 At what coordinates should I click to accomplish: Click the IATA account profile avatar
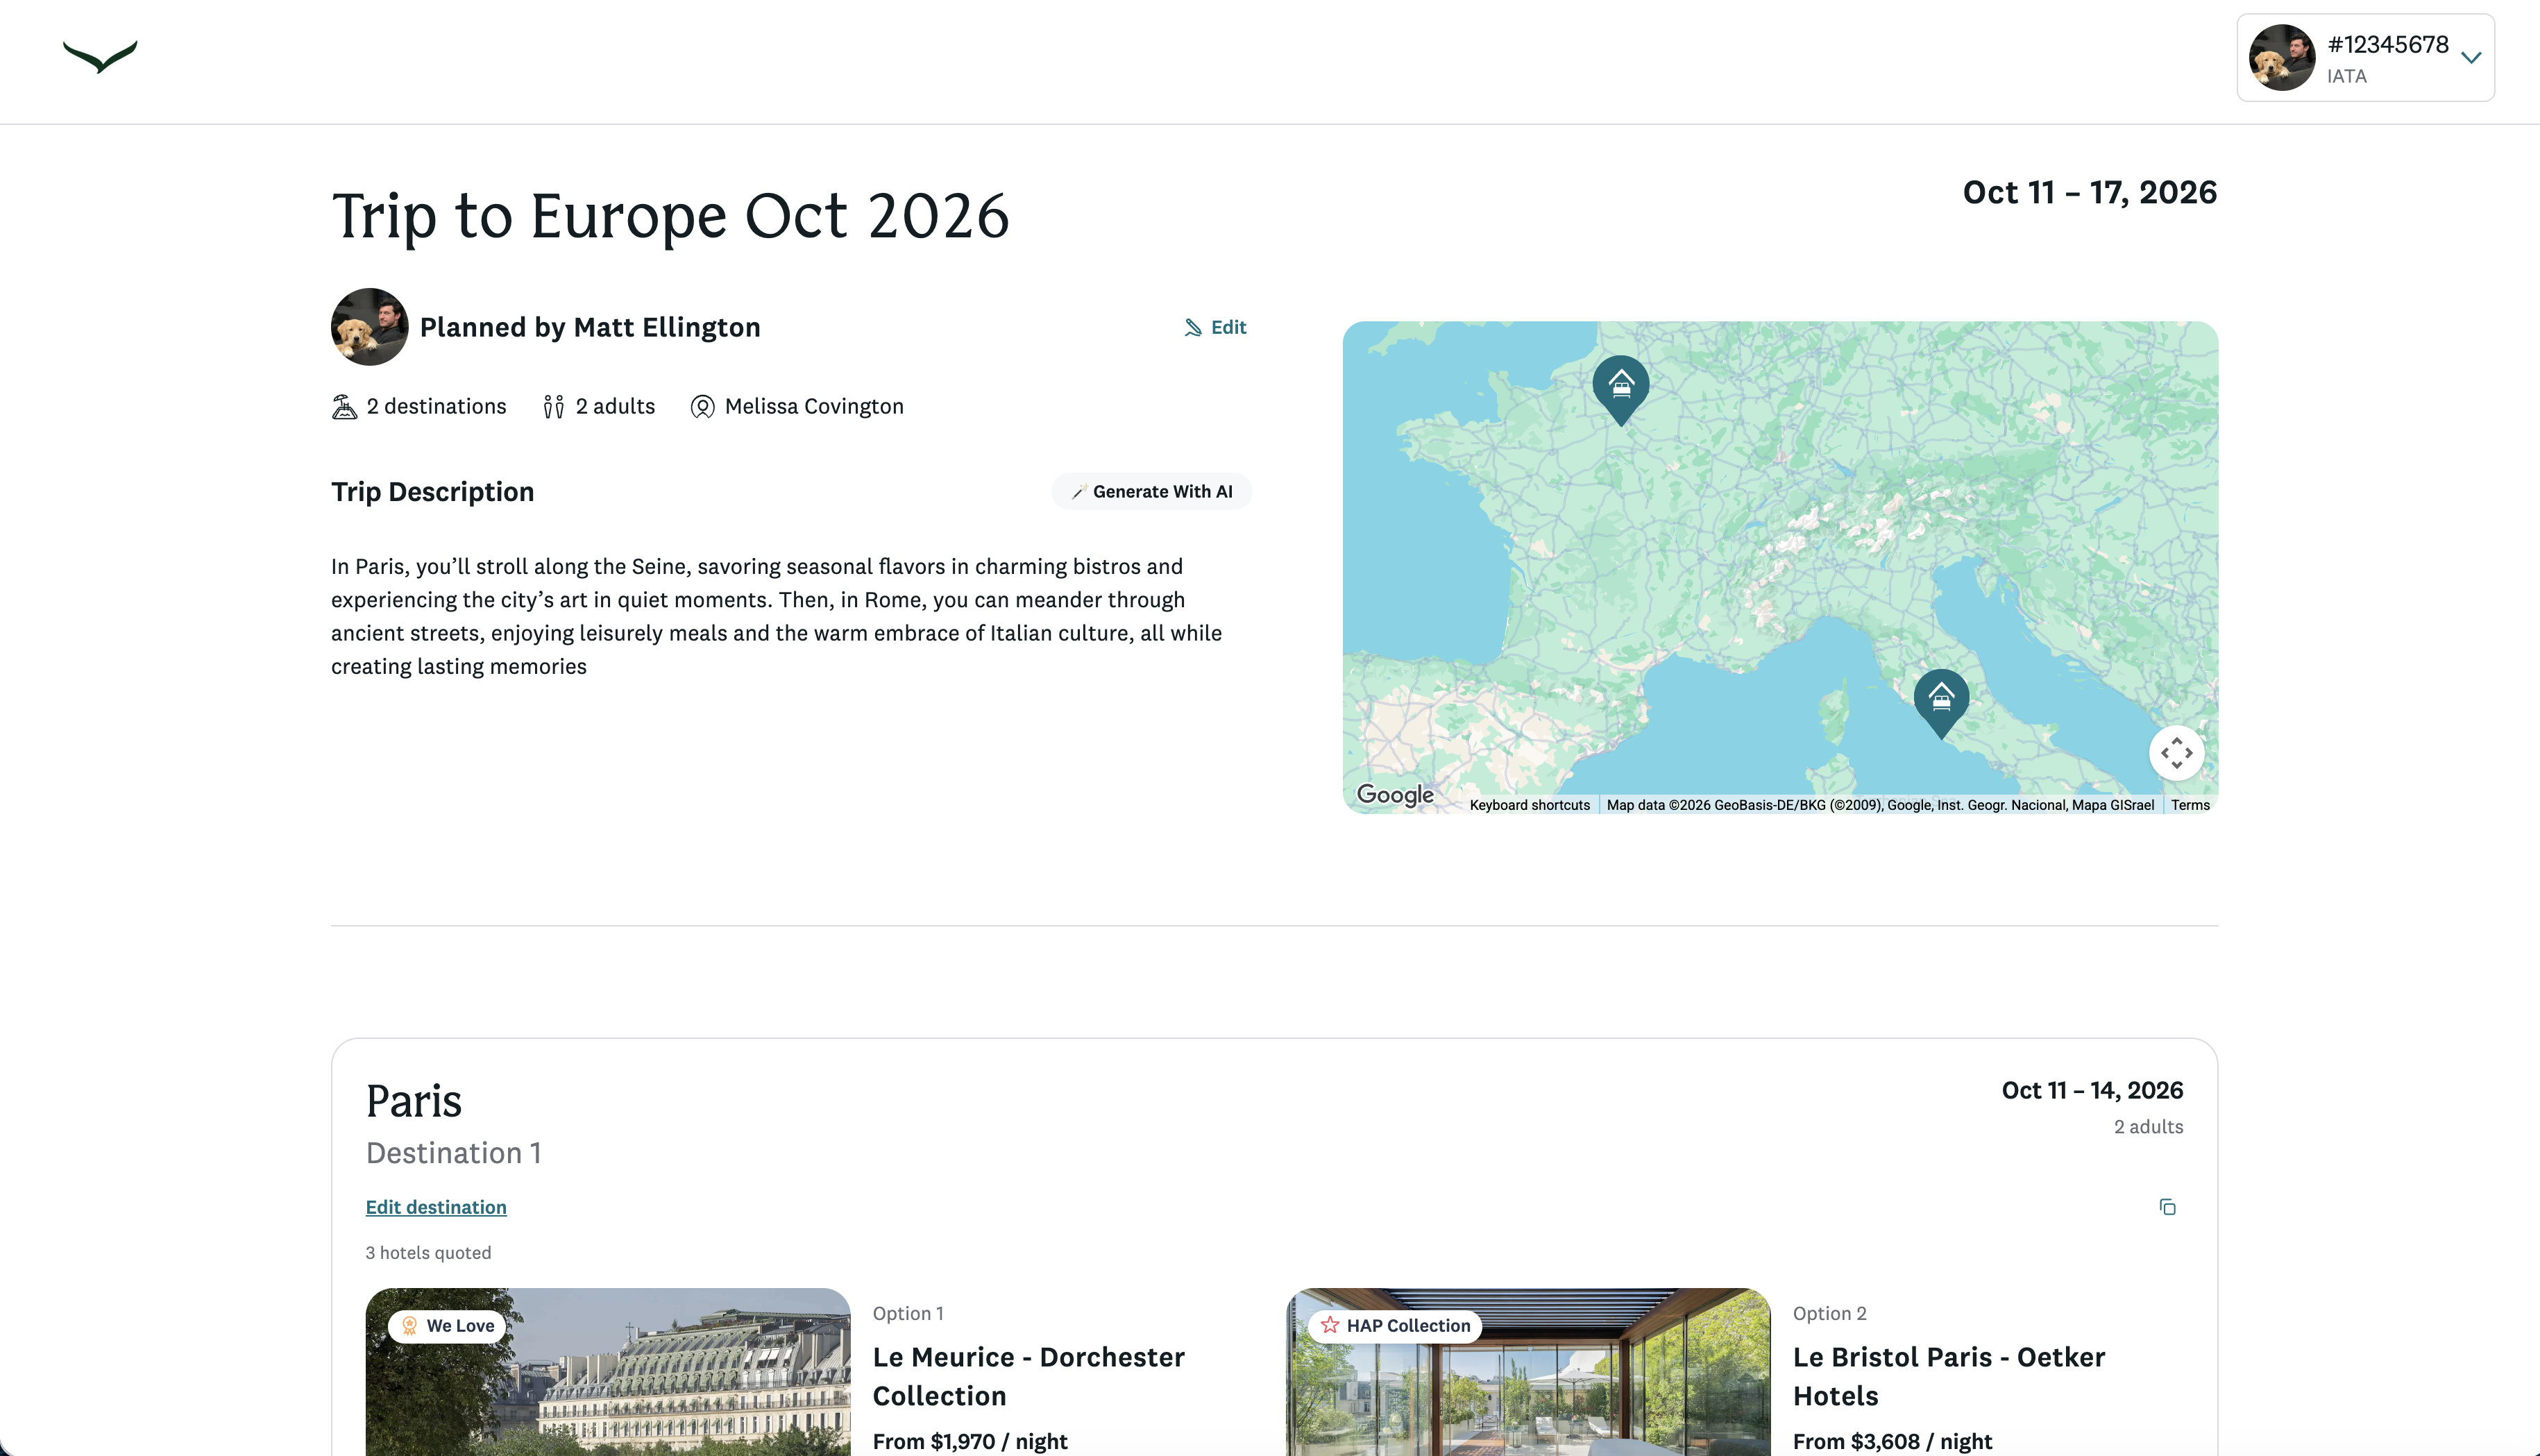pos(2282,58)
